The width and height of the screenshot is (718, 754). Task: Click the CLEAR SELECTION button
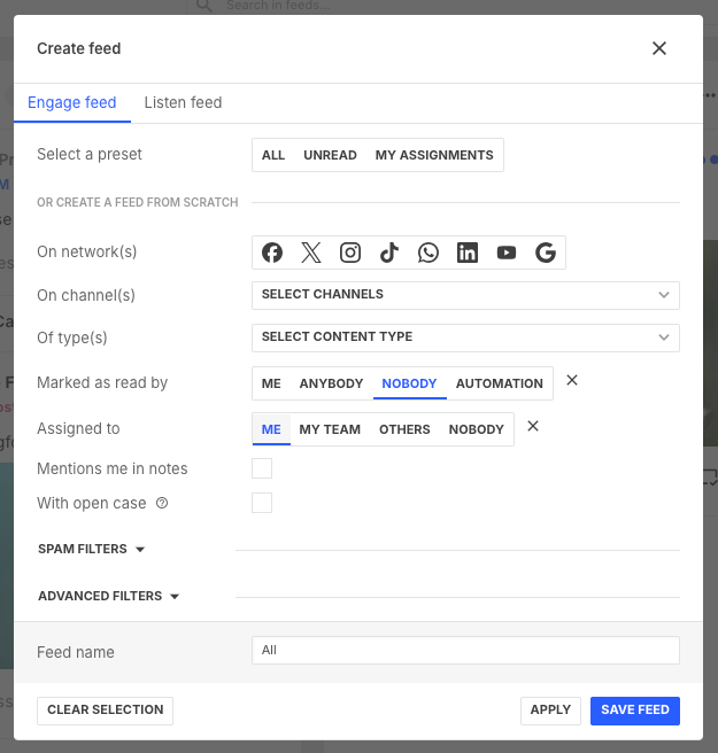(105, 710)
